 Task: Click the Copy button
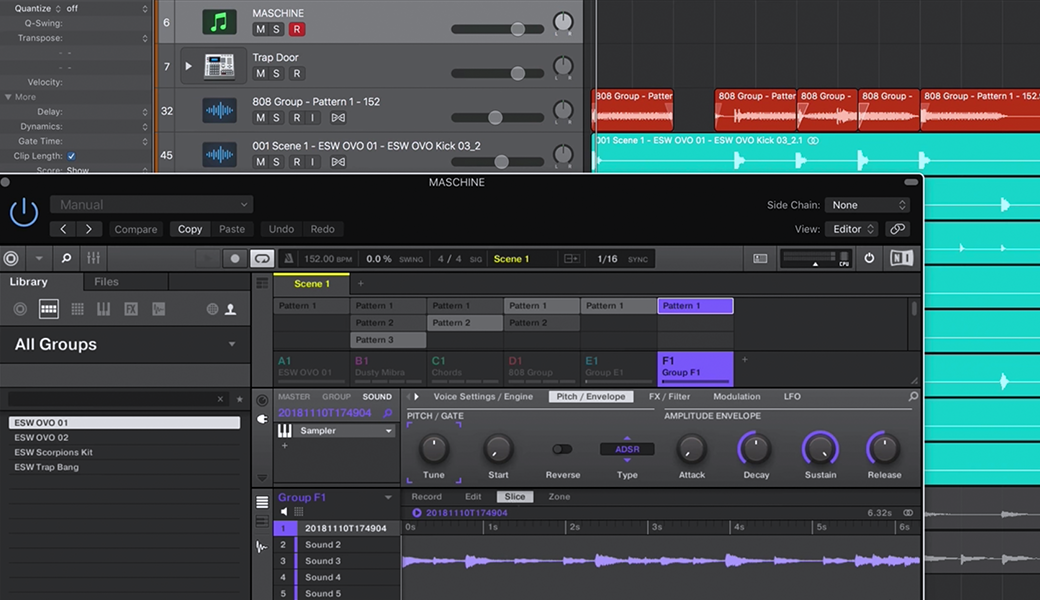(190, 229)
